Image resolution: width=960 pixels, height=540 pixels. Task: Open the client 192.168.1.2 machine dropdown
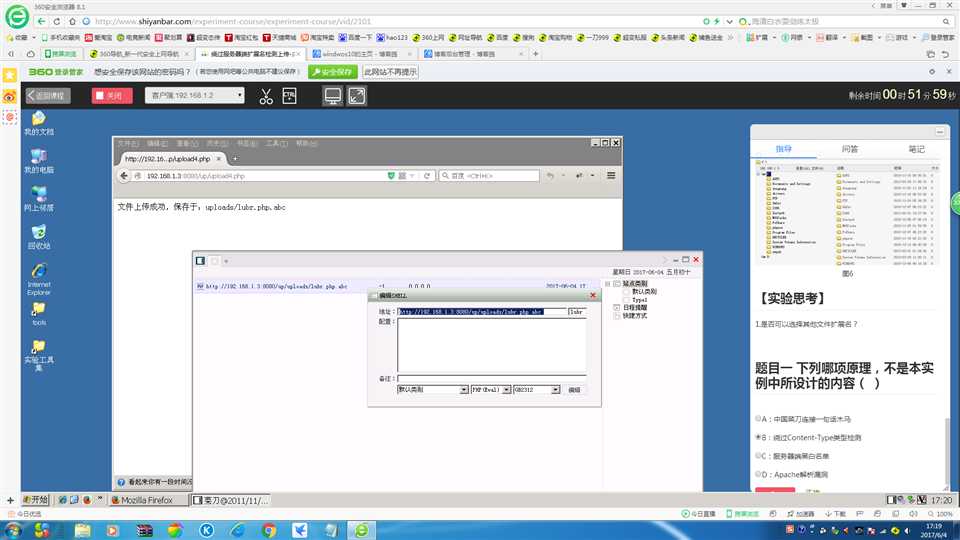click(x=194, y=96)
